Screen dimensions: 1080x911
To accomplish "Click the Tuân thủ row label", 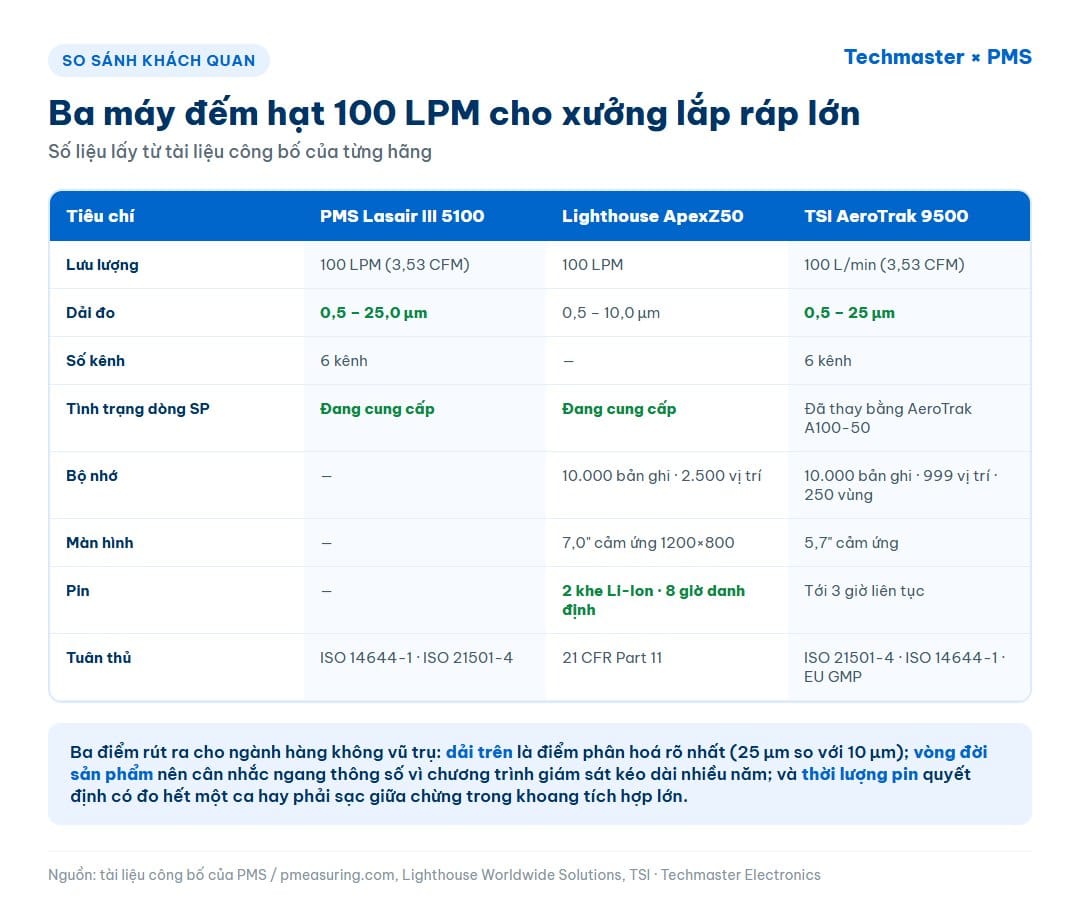I will click(98, 658).
